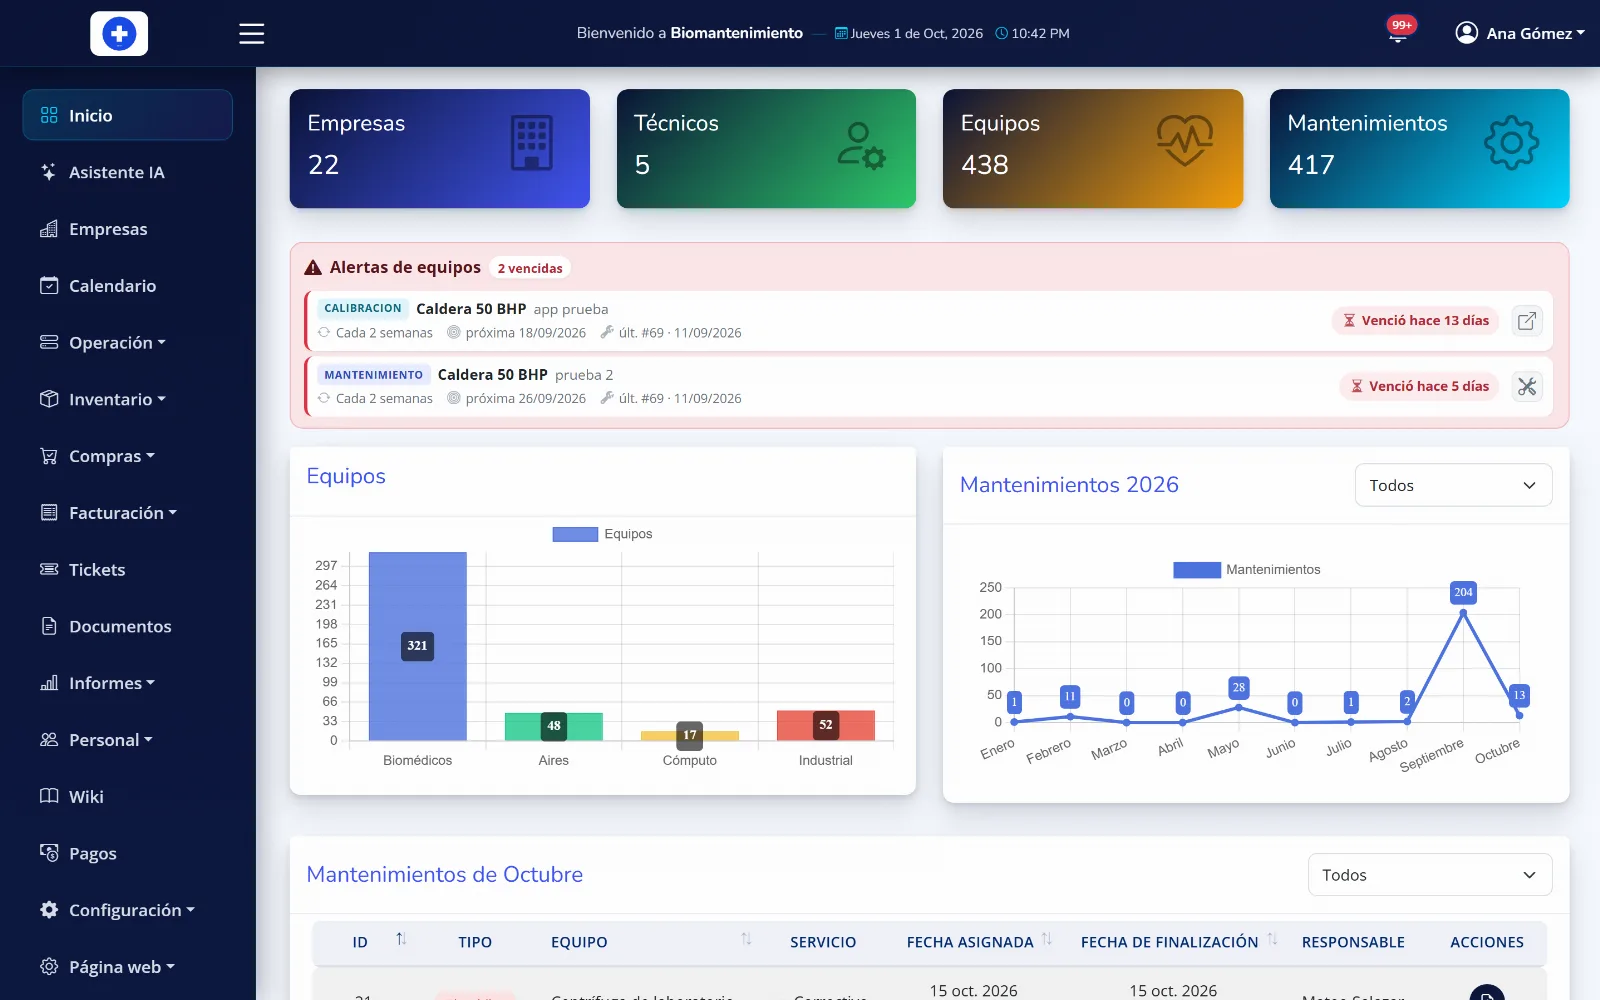Screen dimensions: 1600x1000
Task: Click the building icon in Empresas card
Action: [x=532, y=143]
